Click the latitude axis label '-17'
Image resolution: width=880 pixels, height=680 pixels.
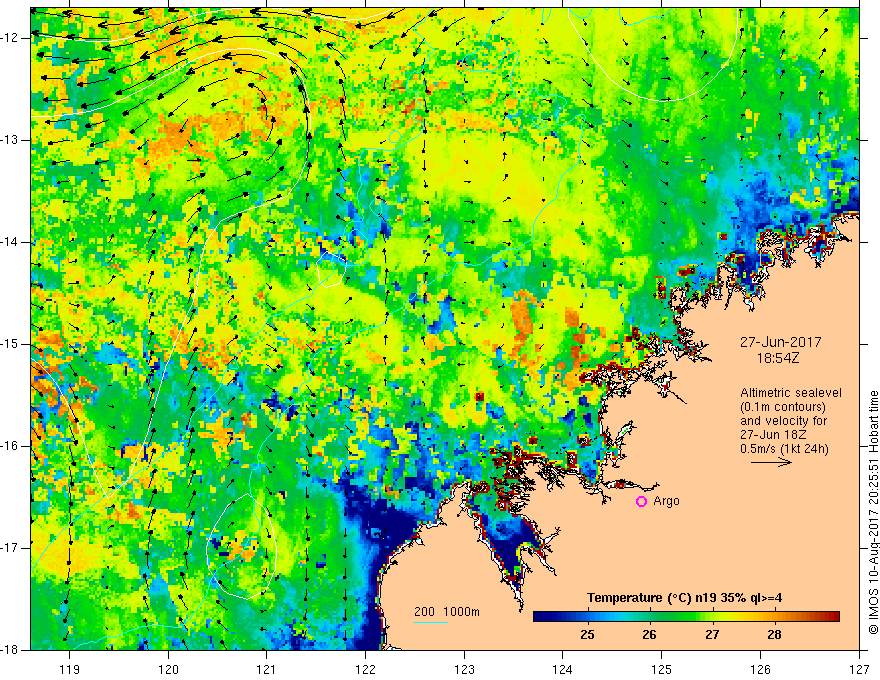(x=10, y=548)
